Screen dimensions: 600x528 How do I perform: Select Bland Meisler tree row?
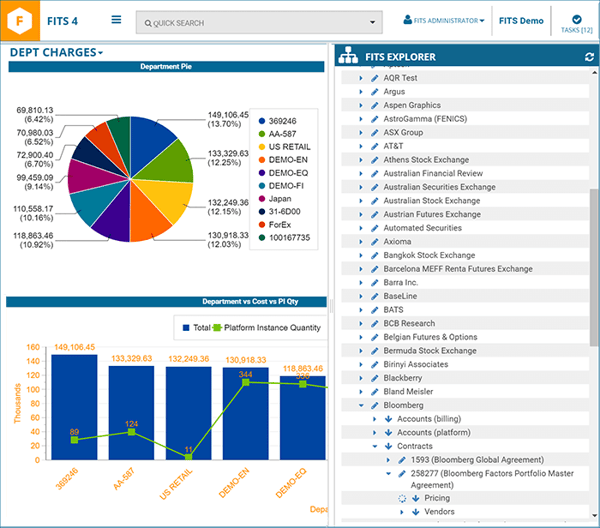[465, 392]
